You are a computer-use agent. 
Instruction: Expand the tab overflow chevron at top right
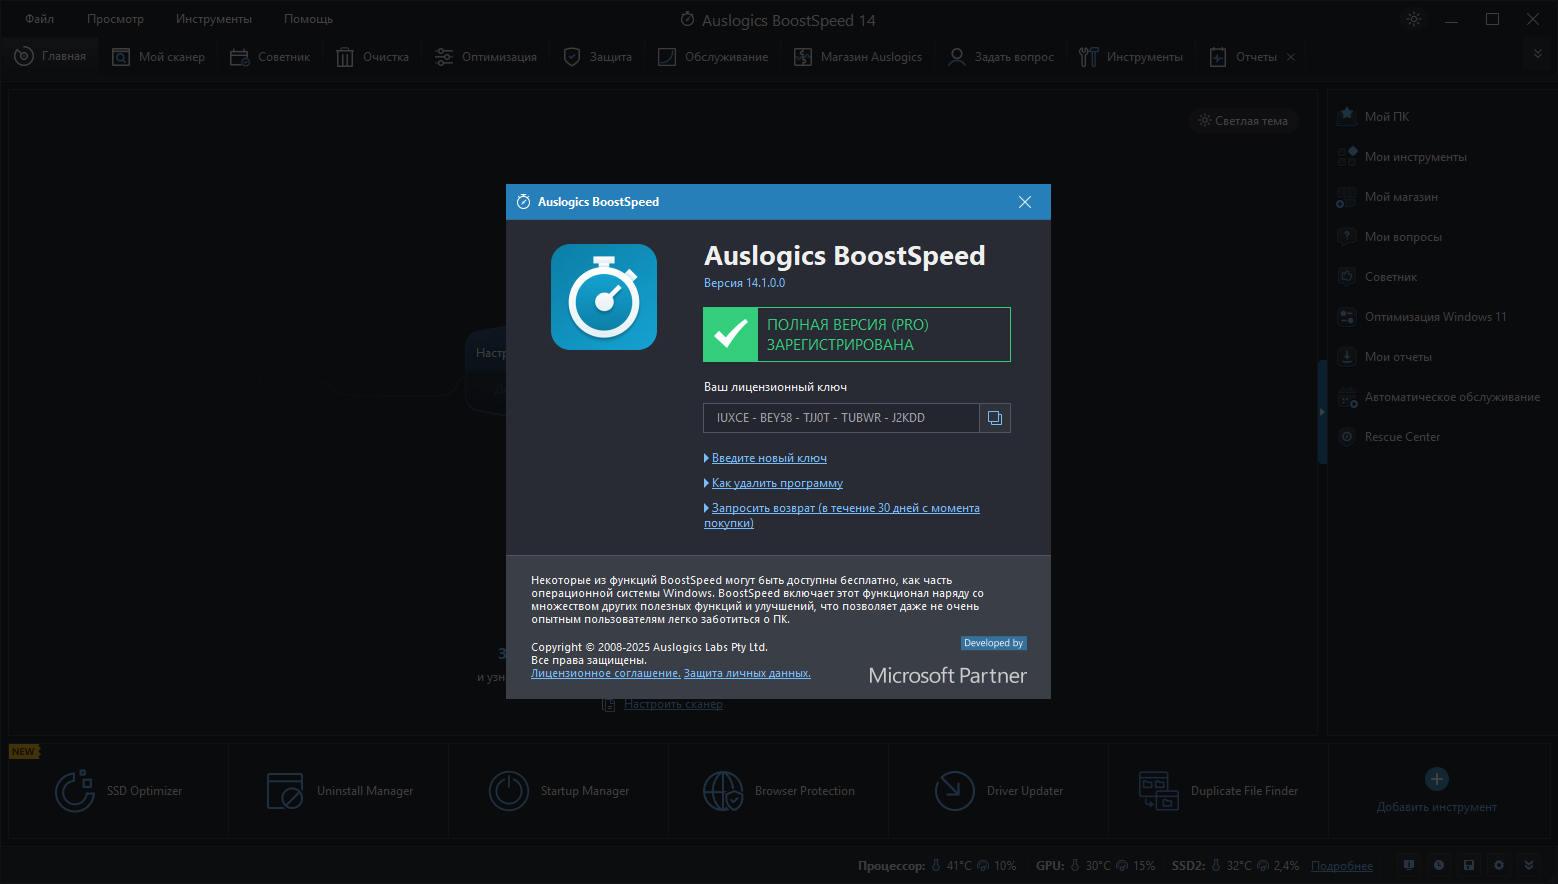1538,54
